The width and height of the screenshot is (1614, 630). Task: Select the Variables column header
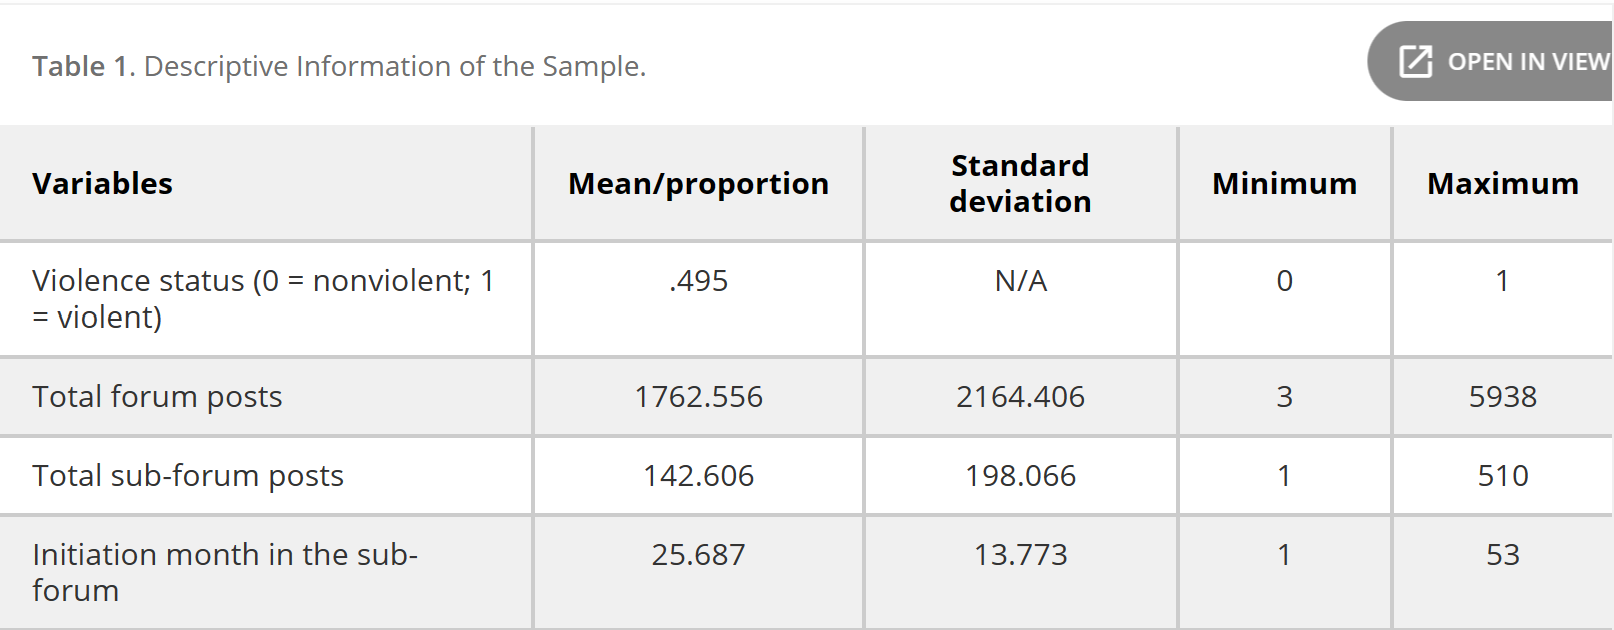(x=102, y=184)
